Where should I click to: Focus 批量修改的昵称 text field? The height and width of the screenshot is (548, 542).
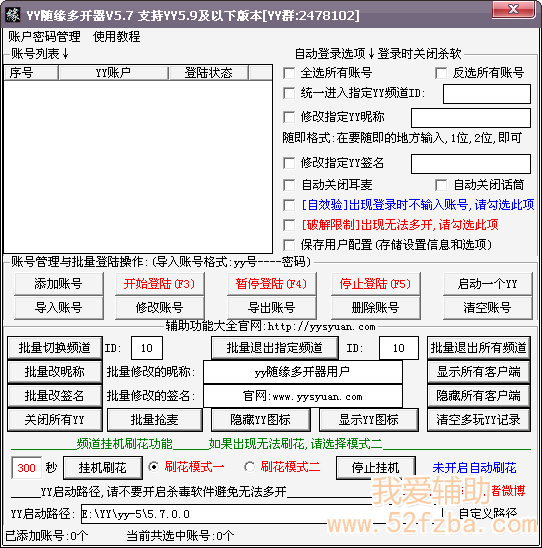(303, 372)
